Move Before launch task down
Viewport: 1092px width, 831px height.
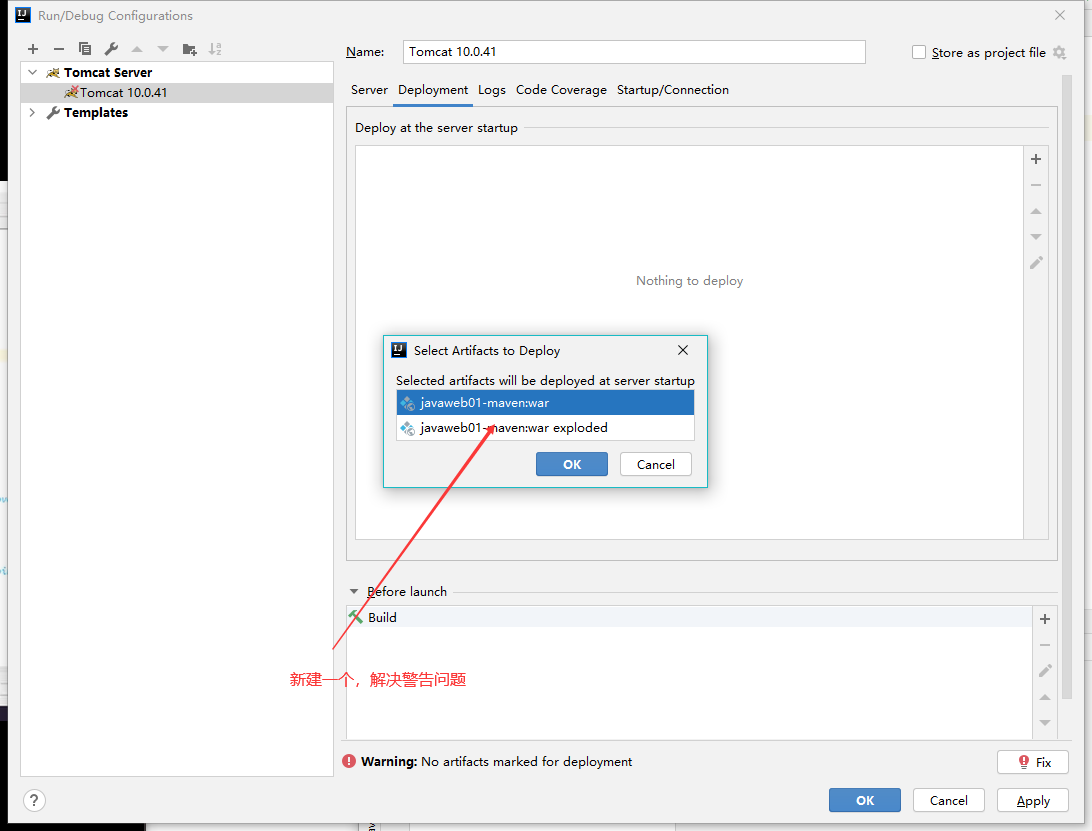(1045, 723)
